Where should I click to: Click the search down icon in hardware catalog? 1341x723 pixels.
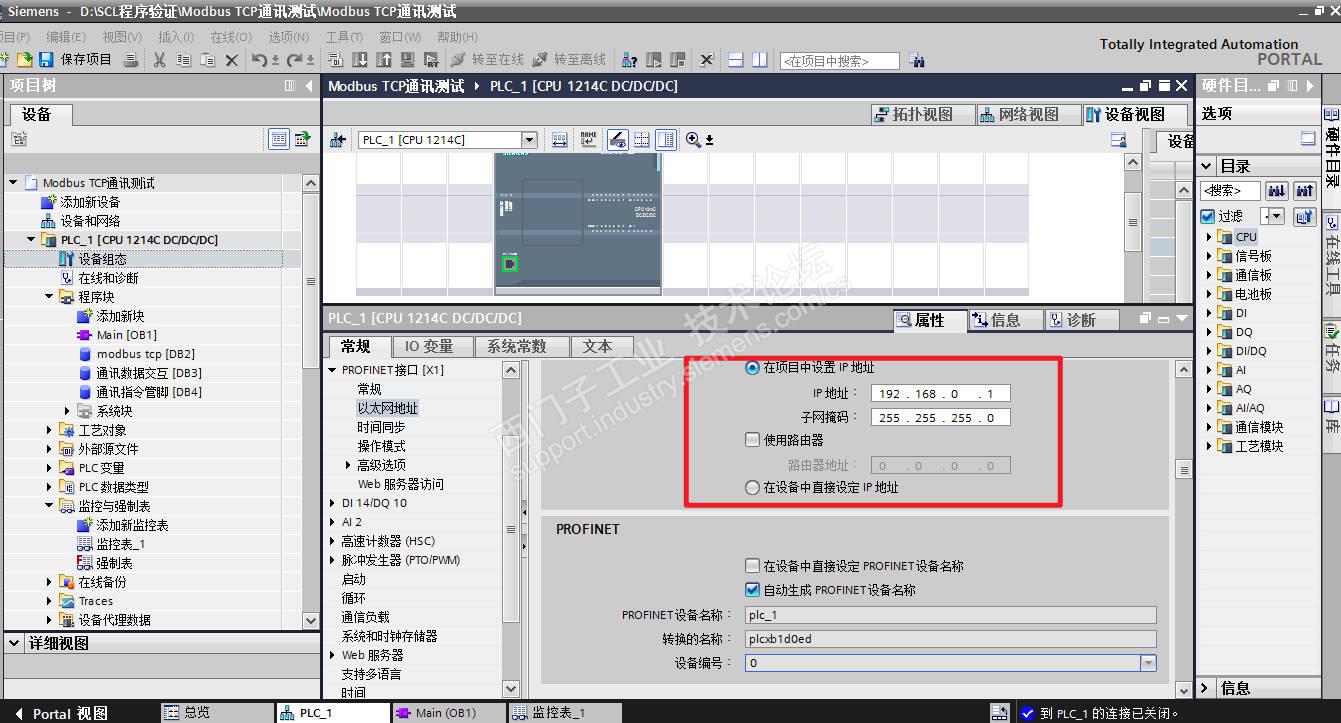[1277, 190]
